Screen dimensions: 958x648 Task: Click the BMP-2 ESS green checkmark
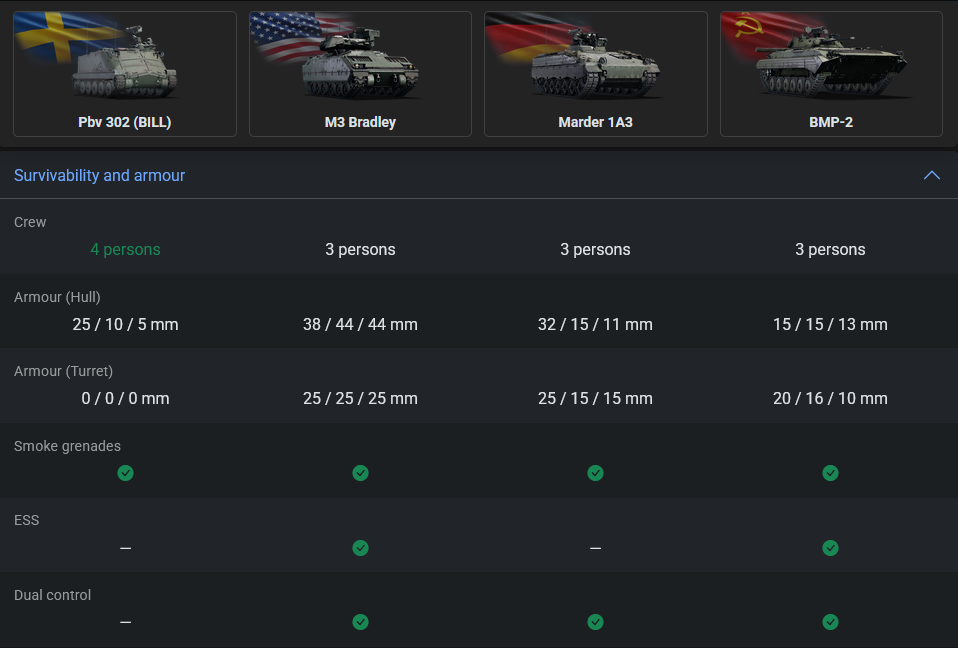tap(830, 548)
